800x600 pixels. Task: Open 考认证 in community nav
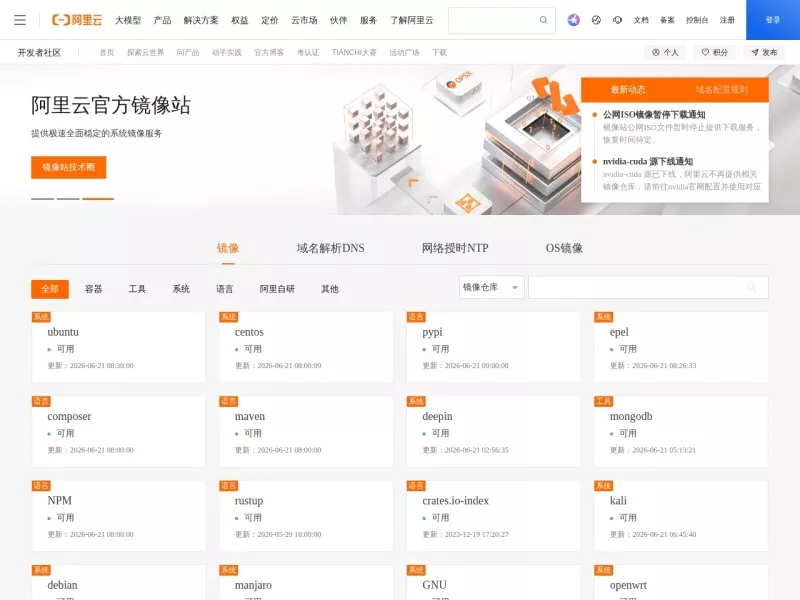[x=308, y=53]
